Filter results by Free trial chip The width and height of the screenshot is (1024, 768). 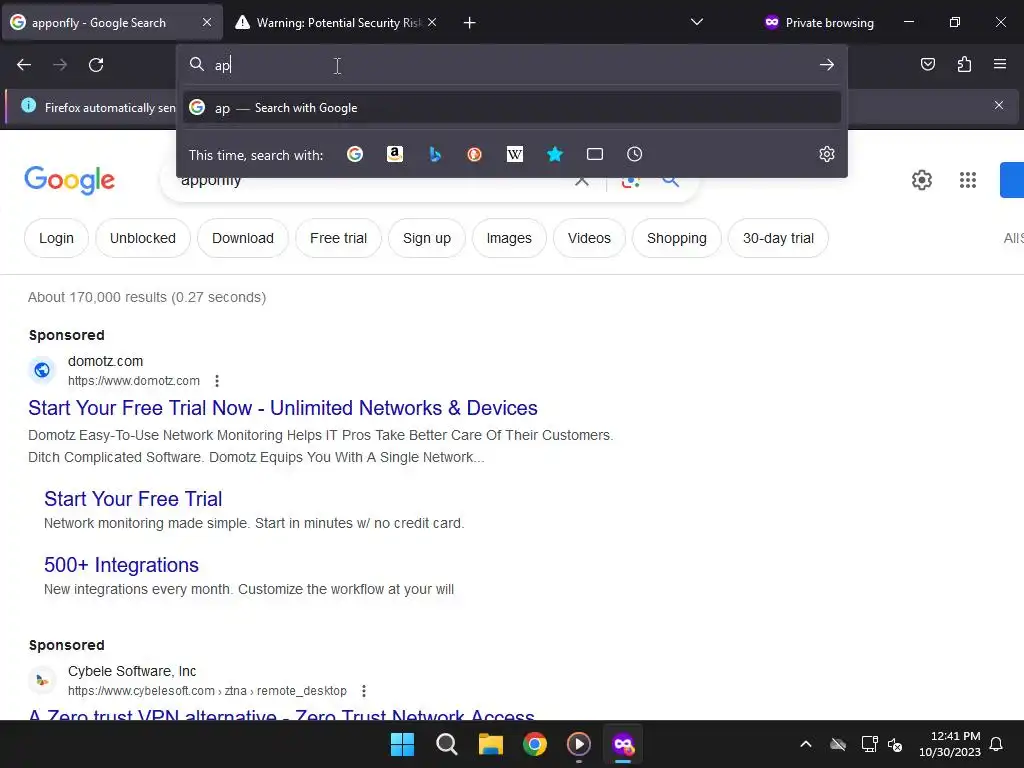338,238
